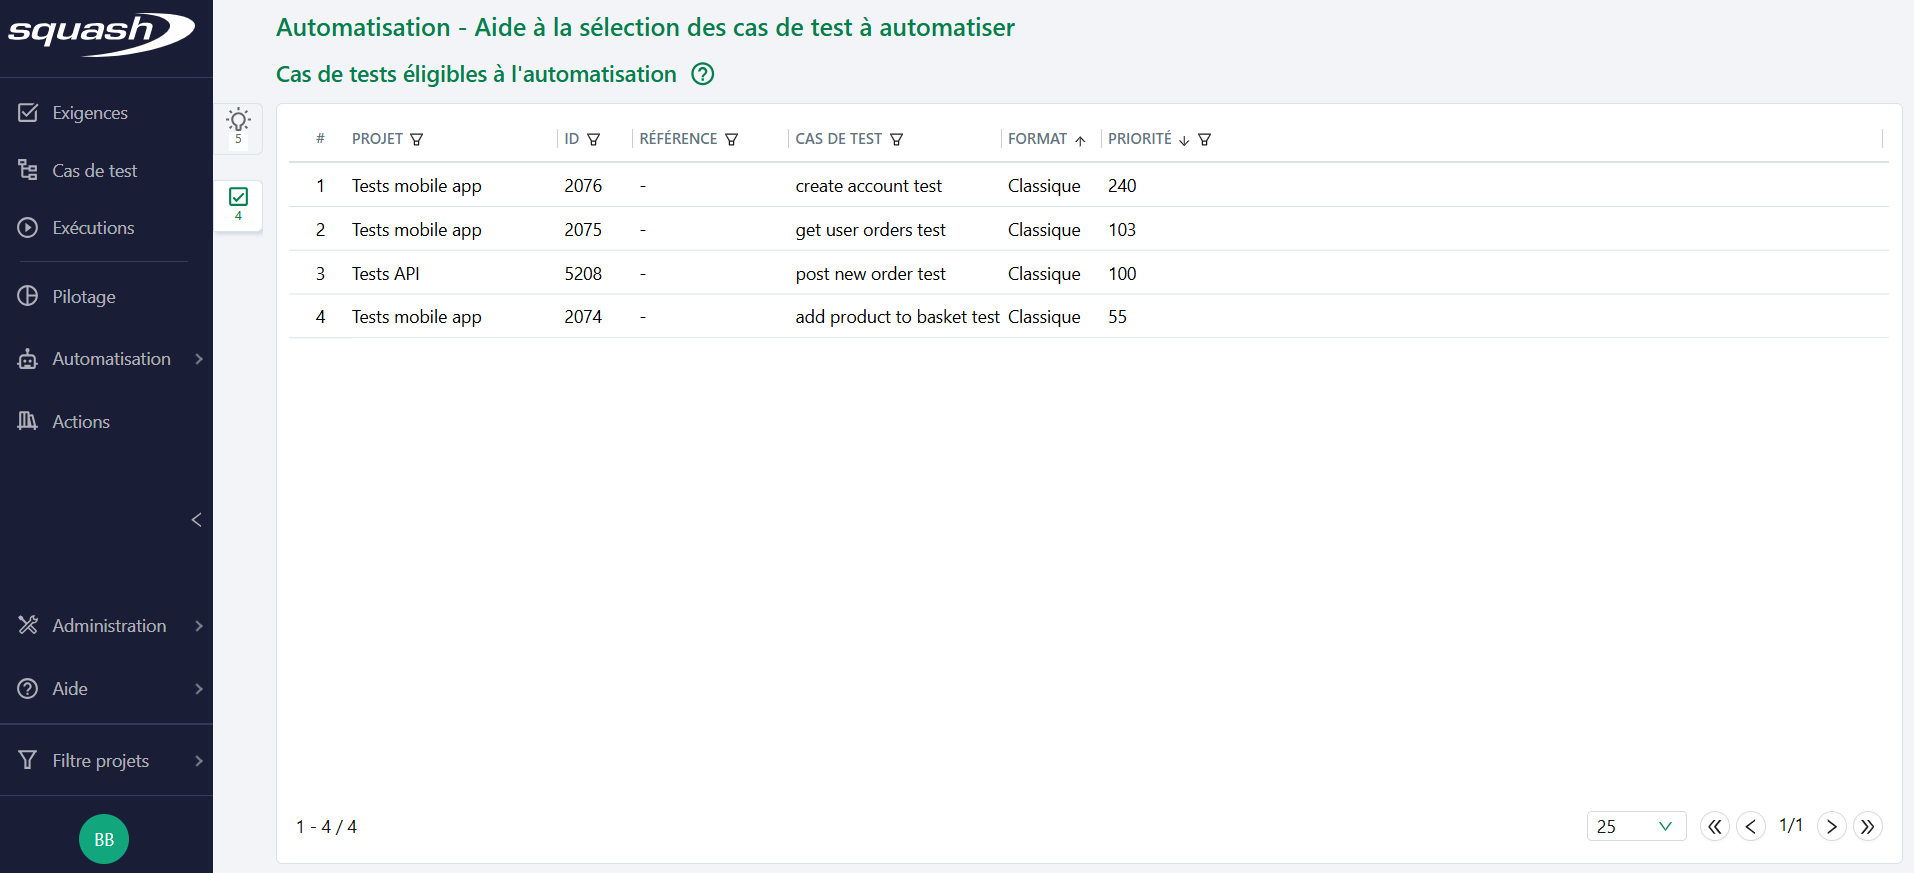Image resolution: width=1914 pixels, height=873 pixels.
Task: Filter the ID column
Action: [x=594, y=139]
